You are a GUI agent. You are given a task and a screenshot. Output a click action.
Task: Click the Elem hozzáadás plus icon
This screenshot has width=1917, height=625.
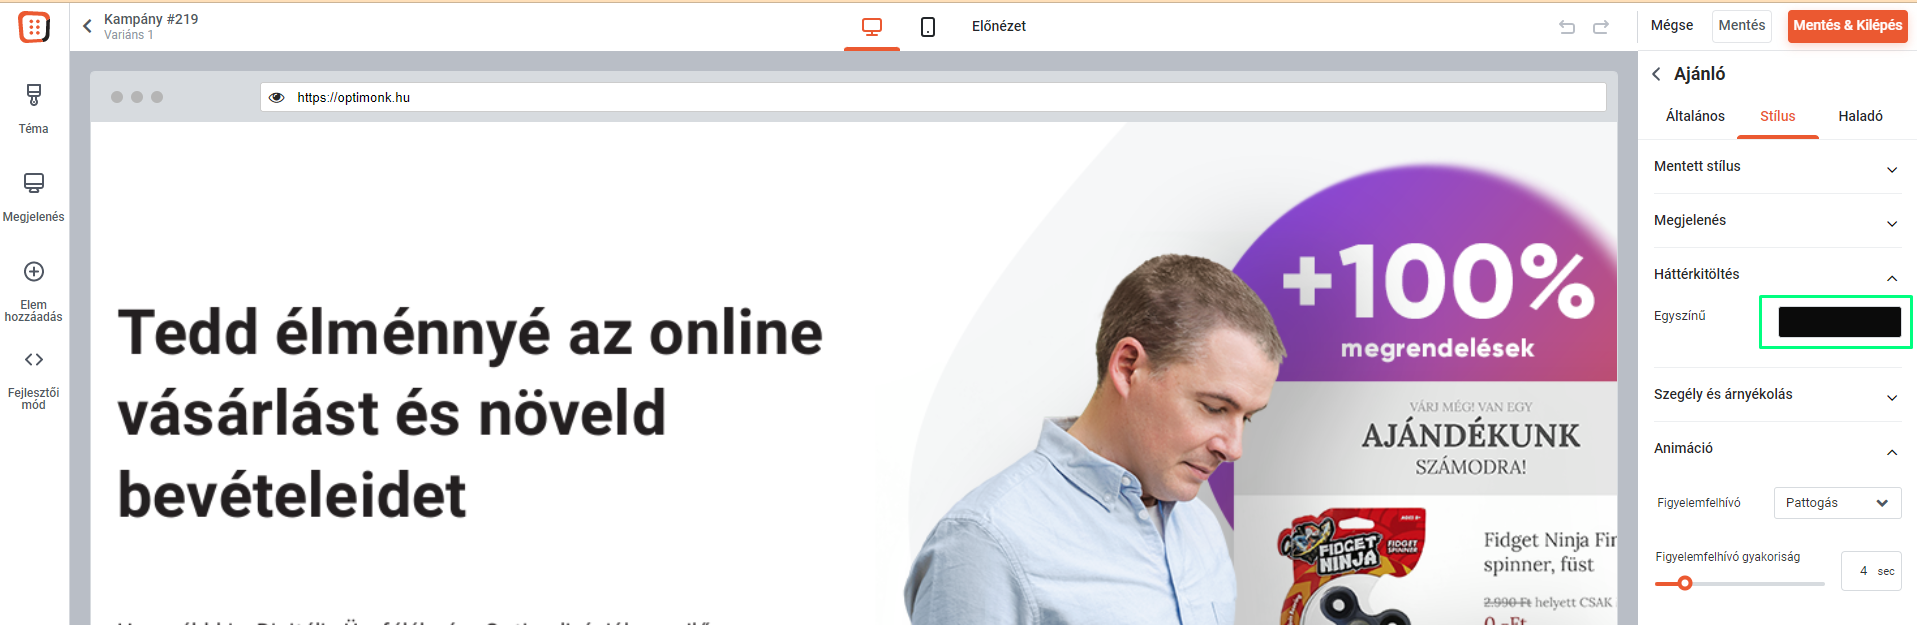point(34,272)
